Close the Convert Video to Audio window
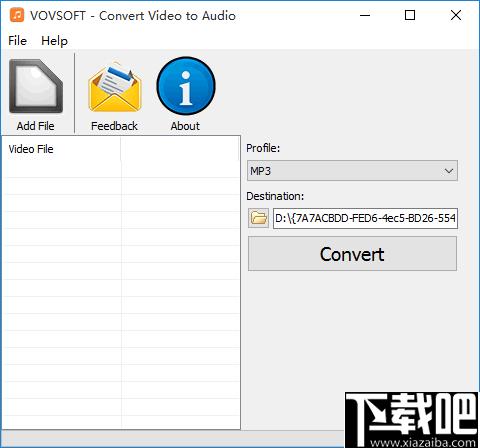The height and width of the screenshot is (448, 480). (x=456, y=15)
